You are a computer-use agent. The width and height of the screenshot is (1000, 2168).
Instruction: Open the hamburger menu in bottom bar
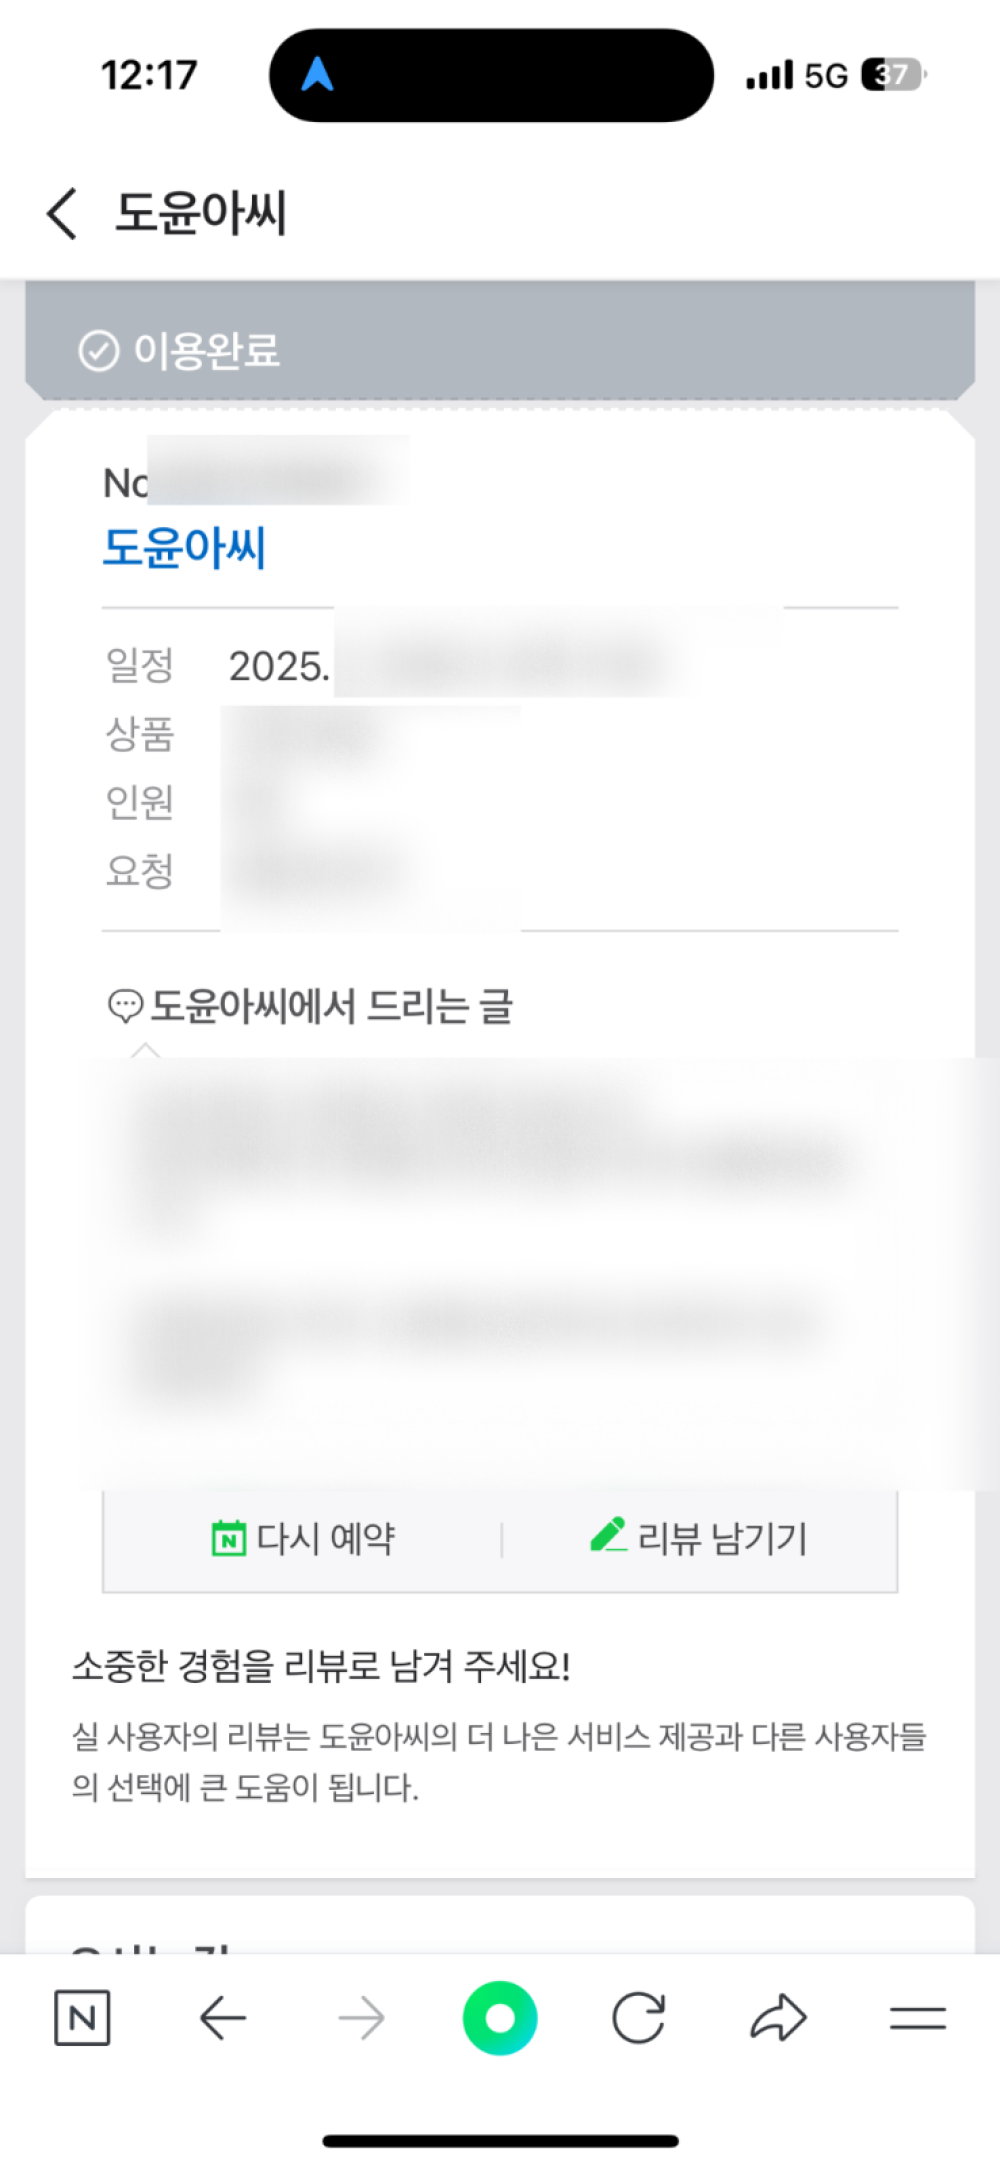pyautogui.click(x=918, y=2018)
